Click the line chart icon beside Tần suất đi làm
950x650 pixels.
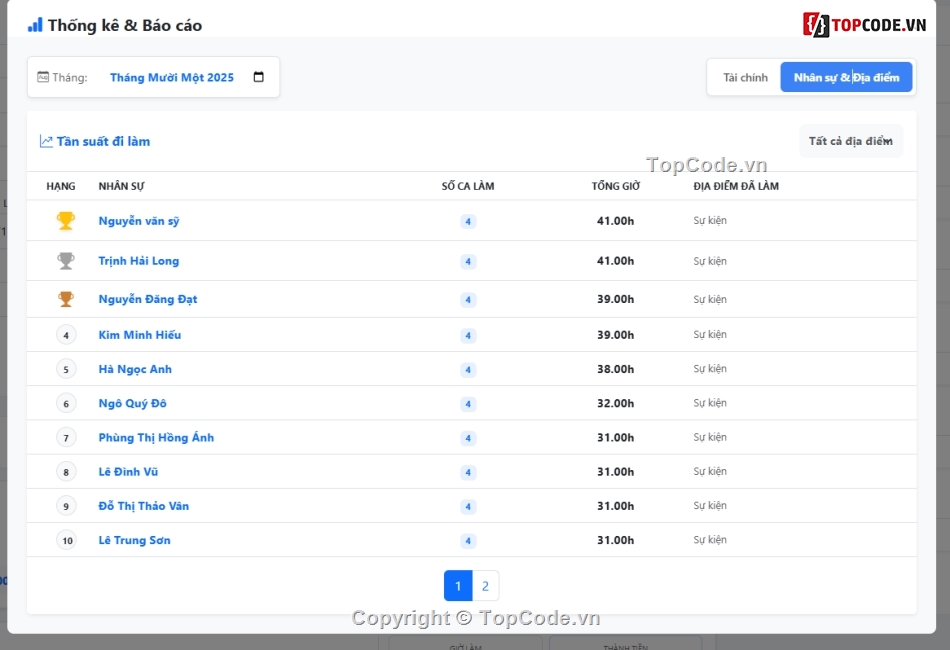click(x=46, y=141)
